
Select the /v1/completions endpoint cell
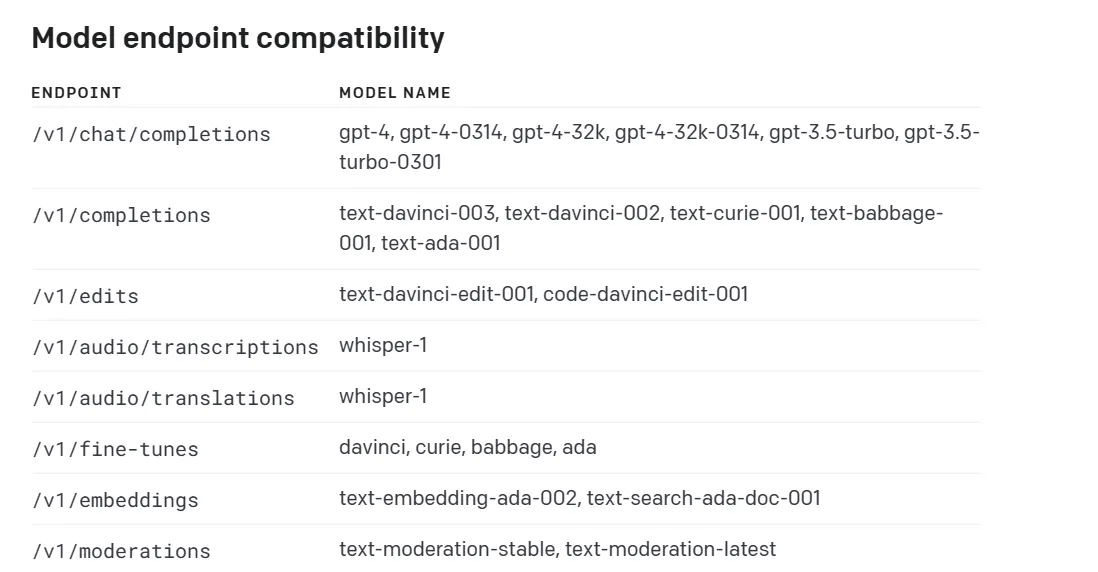[x=121, y=215]
